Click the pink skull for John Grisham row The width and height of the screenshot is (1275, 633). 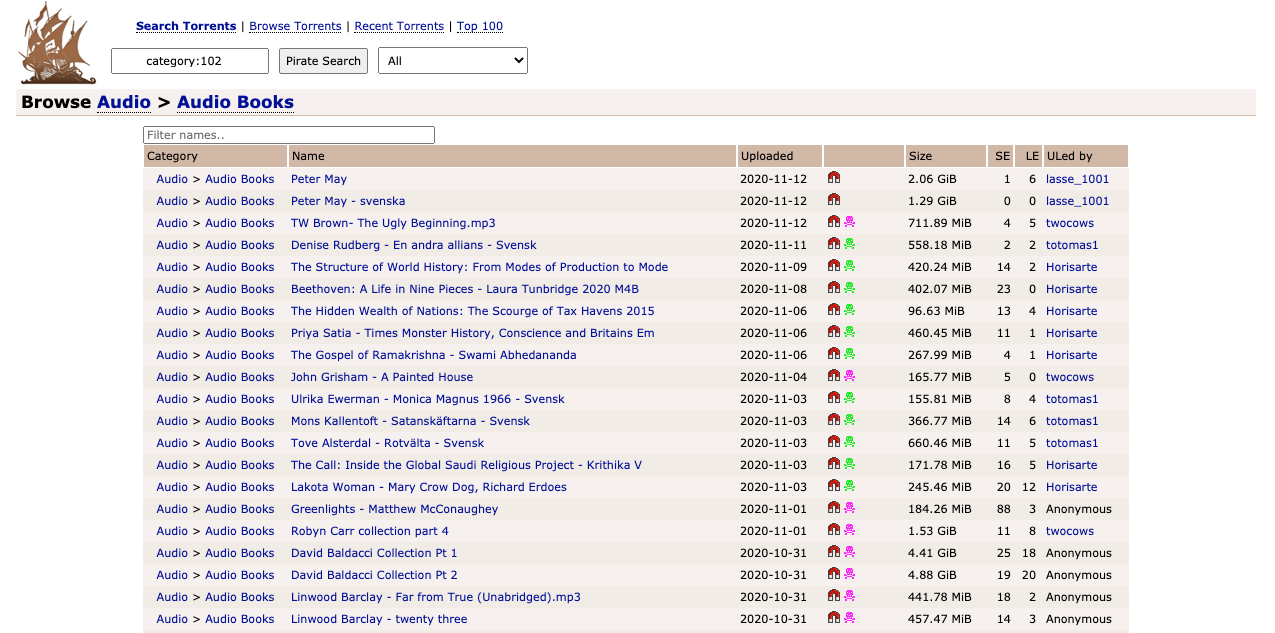coord(849,376)
